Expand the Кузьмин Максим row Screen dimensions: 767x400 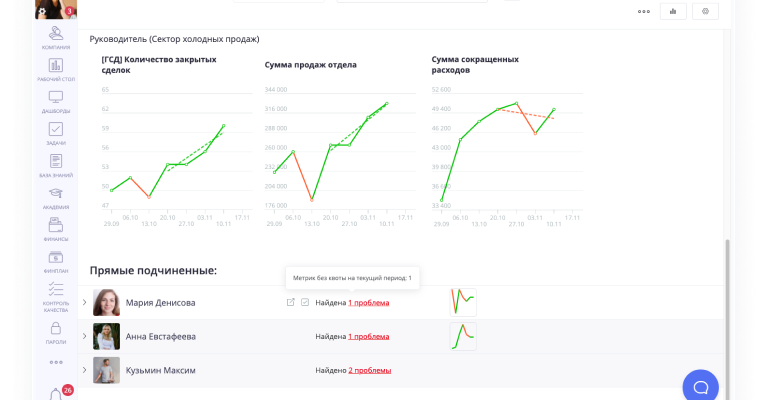pos(84,370)
